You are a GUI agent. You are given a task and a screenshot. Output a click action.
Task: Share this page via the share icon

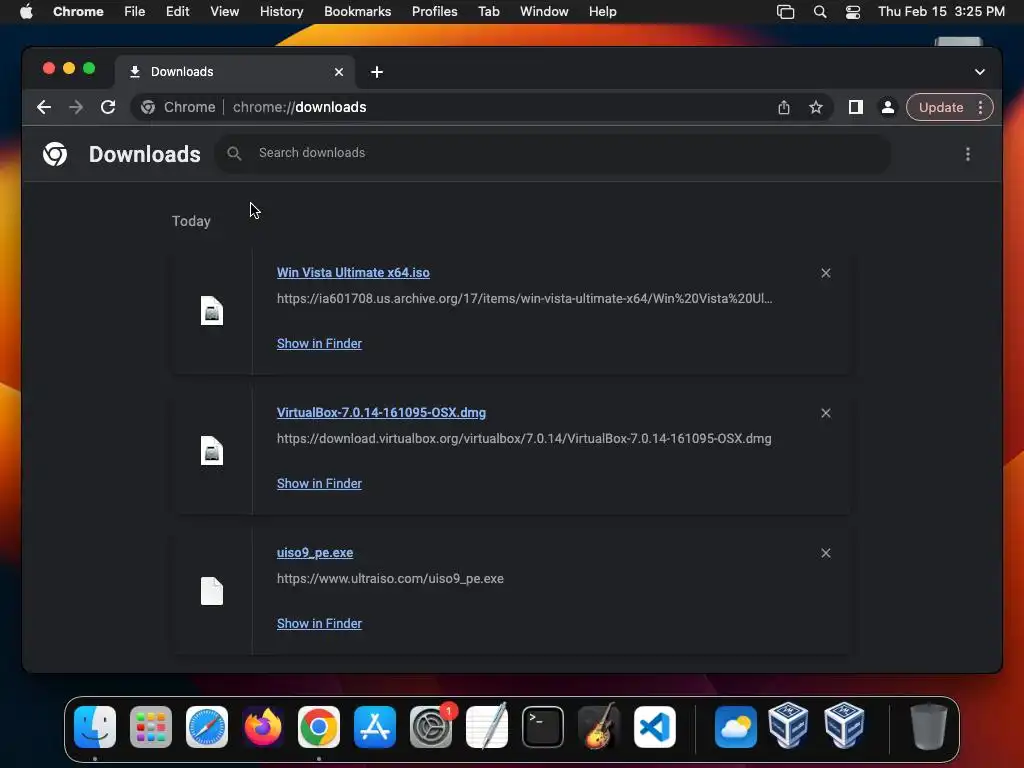(784, 108)
